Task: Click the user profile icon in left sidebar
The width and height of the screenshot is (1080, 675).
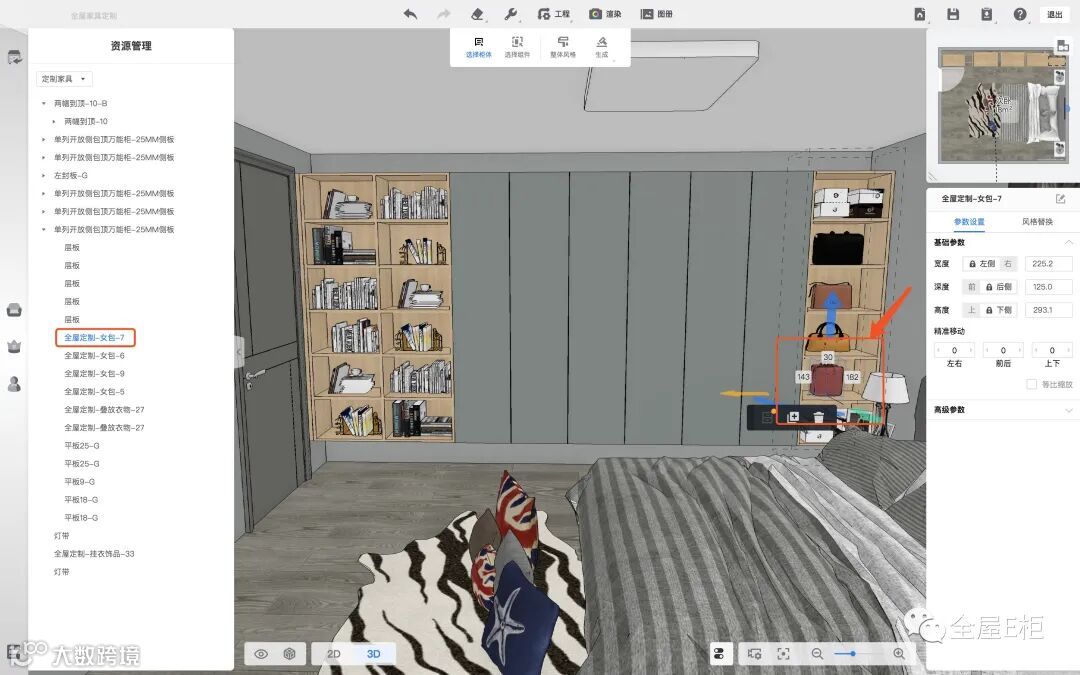Action: (14, 384)
